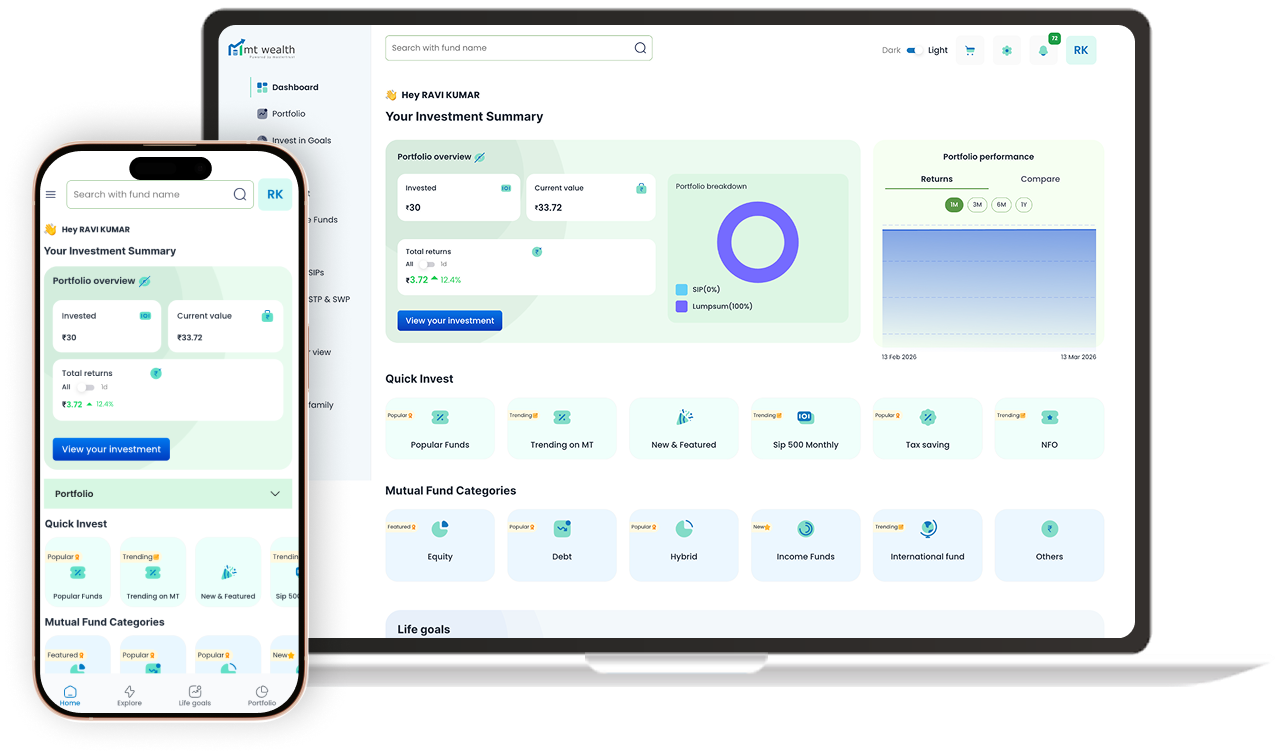
Task: Switch to the Compare tab
Action: coord(1040,179)
